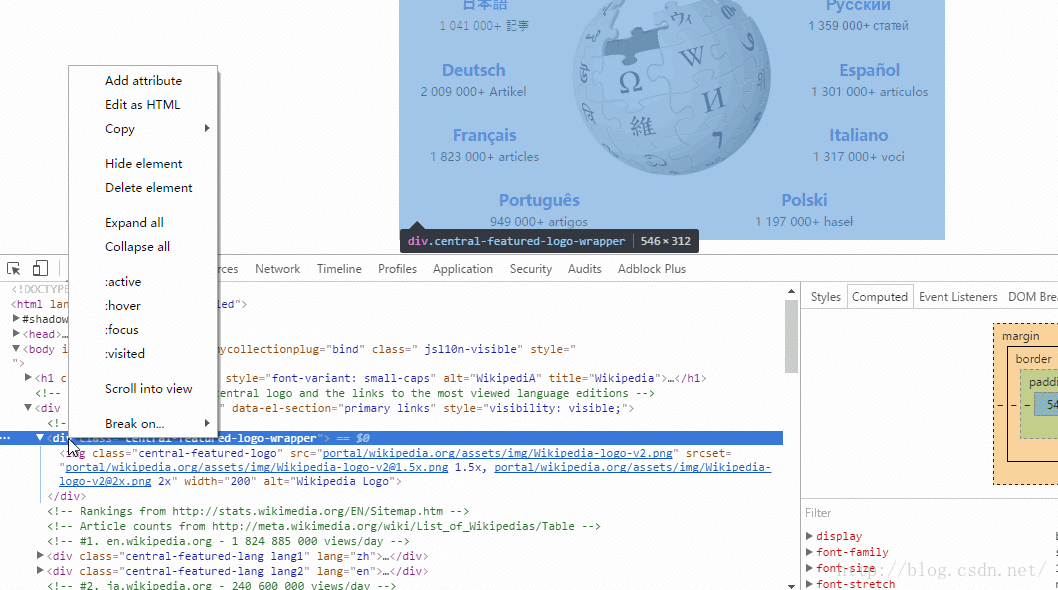Switch to the Security tab
This screenshot has height=590, width=1058.
point(530,269)
